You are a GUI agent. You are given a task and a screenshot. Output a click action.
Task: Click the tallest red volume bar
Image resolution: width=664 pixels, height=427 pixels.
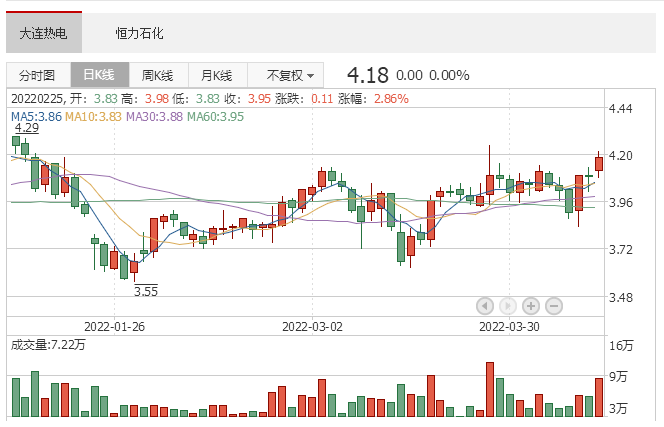[x=490, y=389]
